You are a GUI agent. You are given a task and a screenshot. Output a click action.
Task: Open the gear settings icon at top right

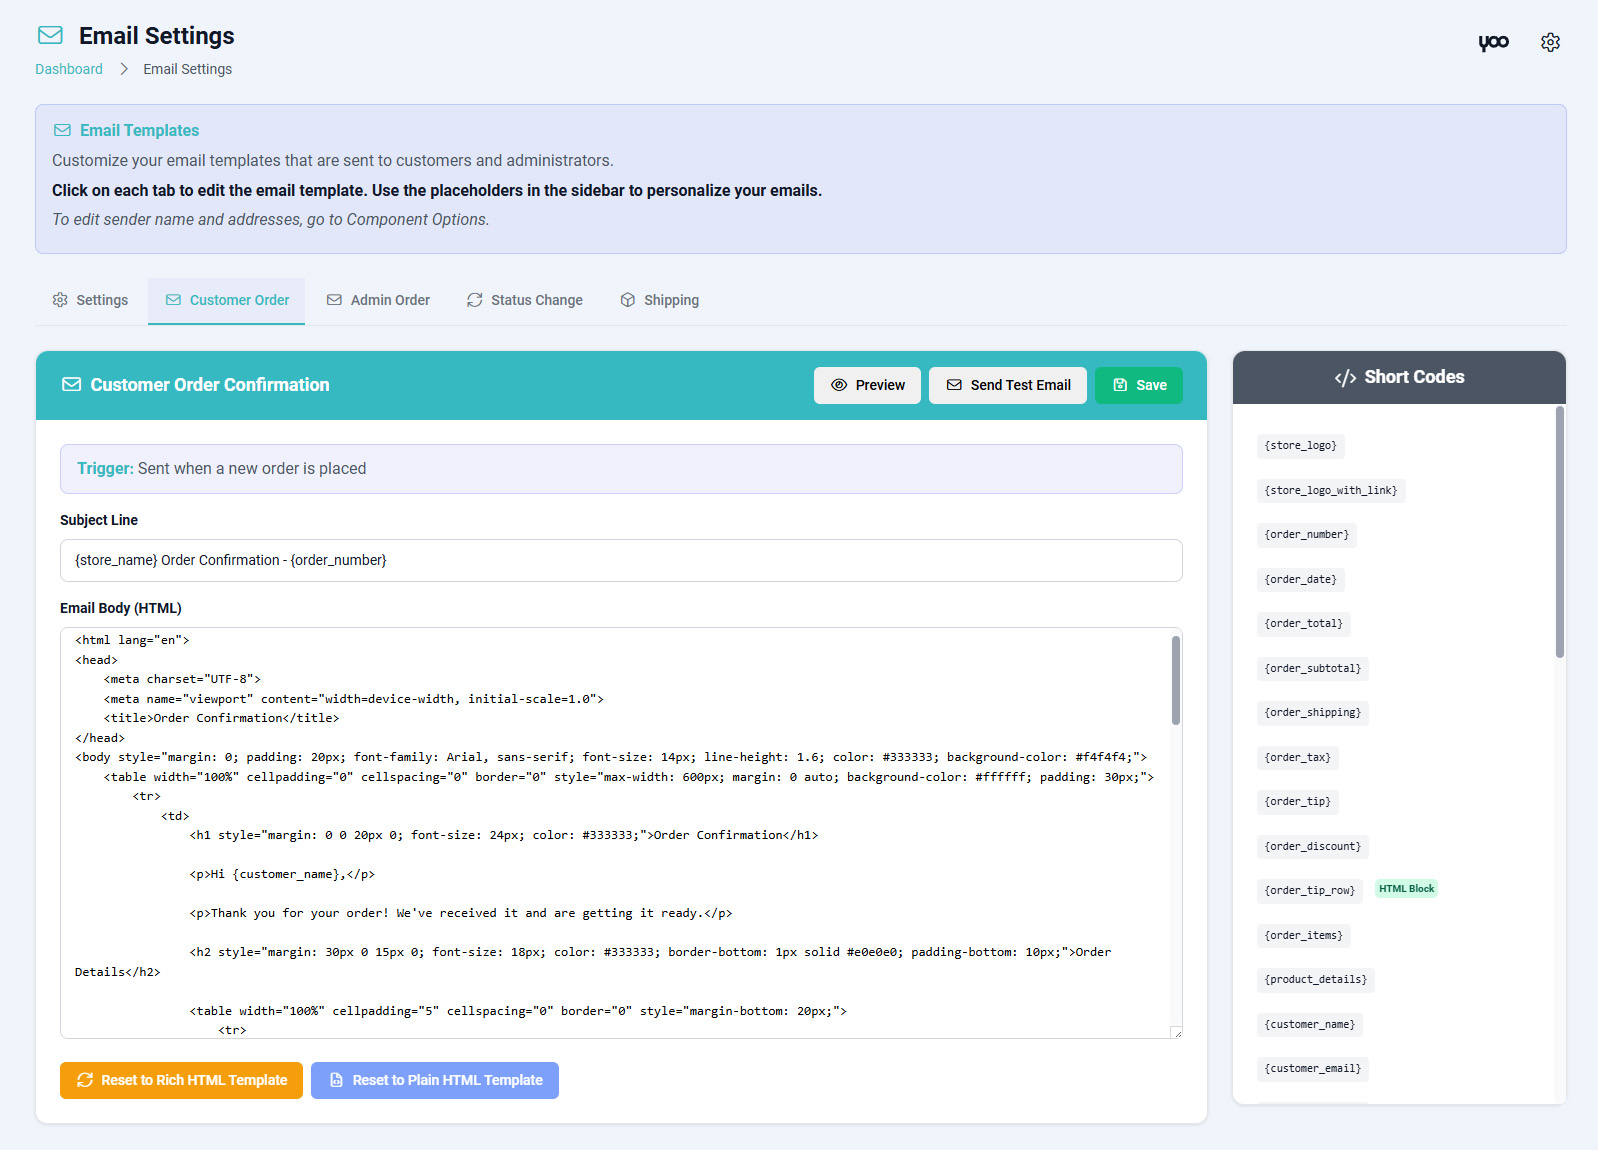1550,42
